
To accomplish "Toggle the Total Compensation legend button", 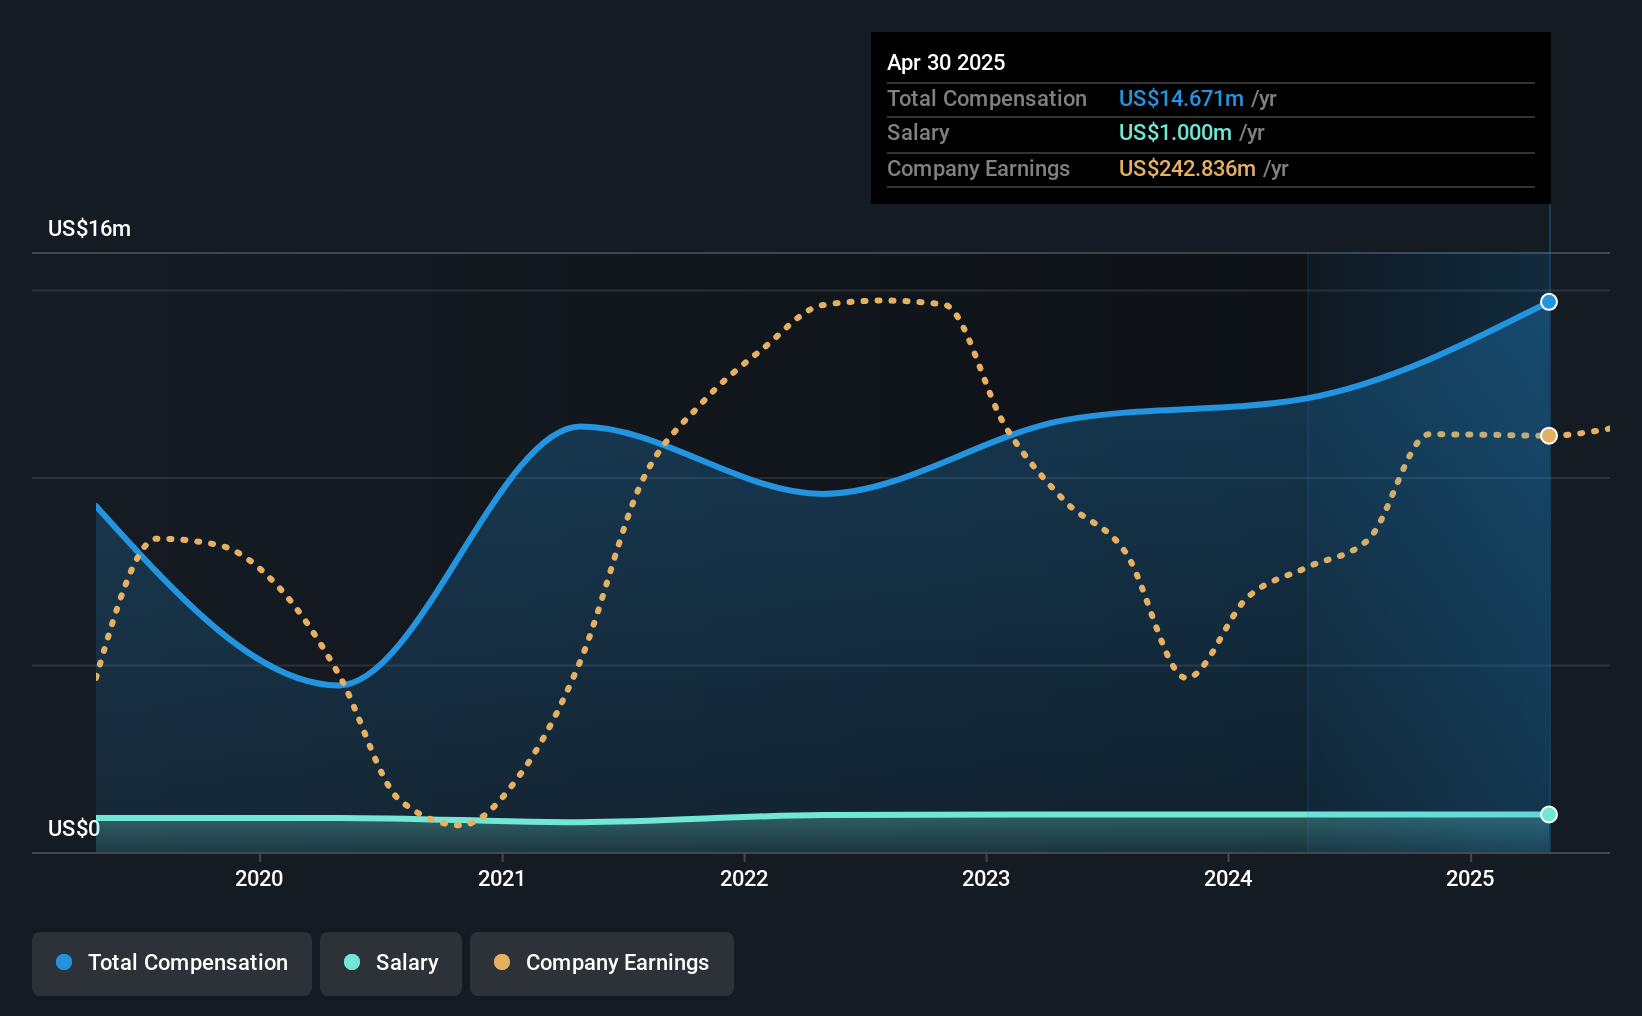I will 171,963.
